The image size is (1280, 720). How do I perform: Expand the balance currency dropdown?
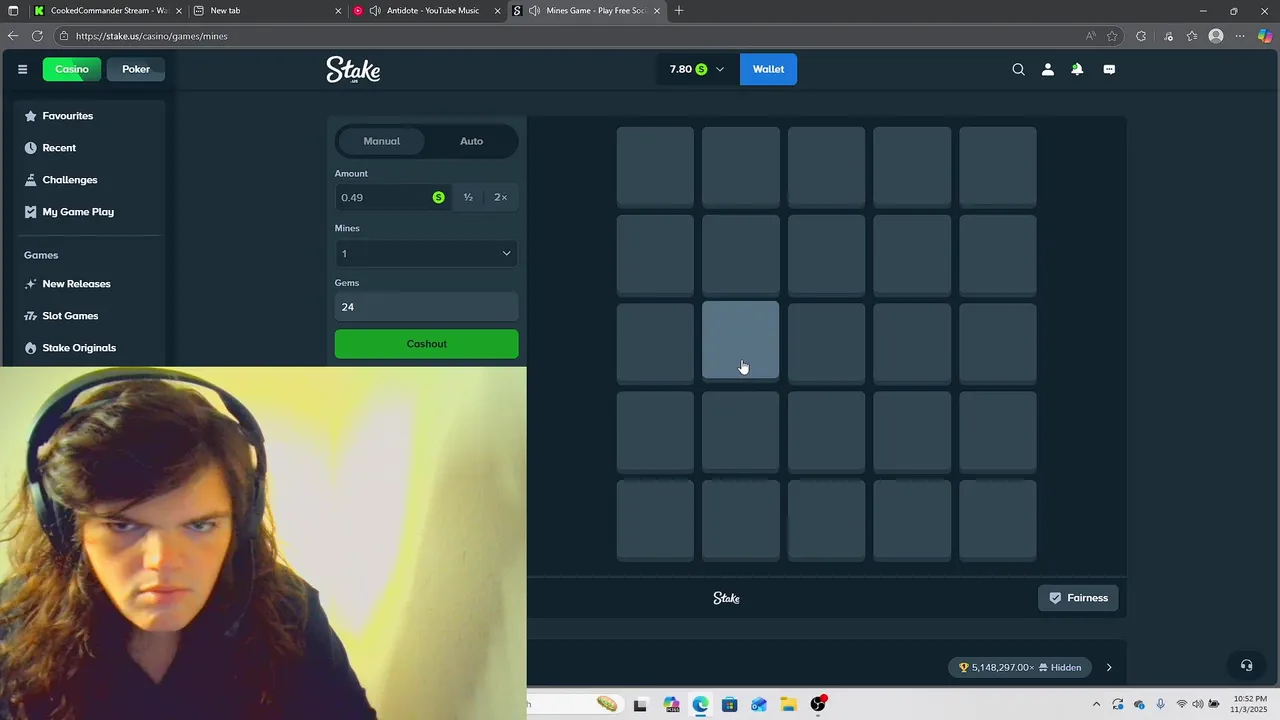(719, 69)
